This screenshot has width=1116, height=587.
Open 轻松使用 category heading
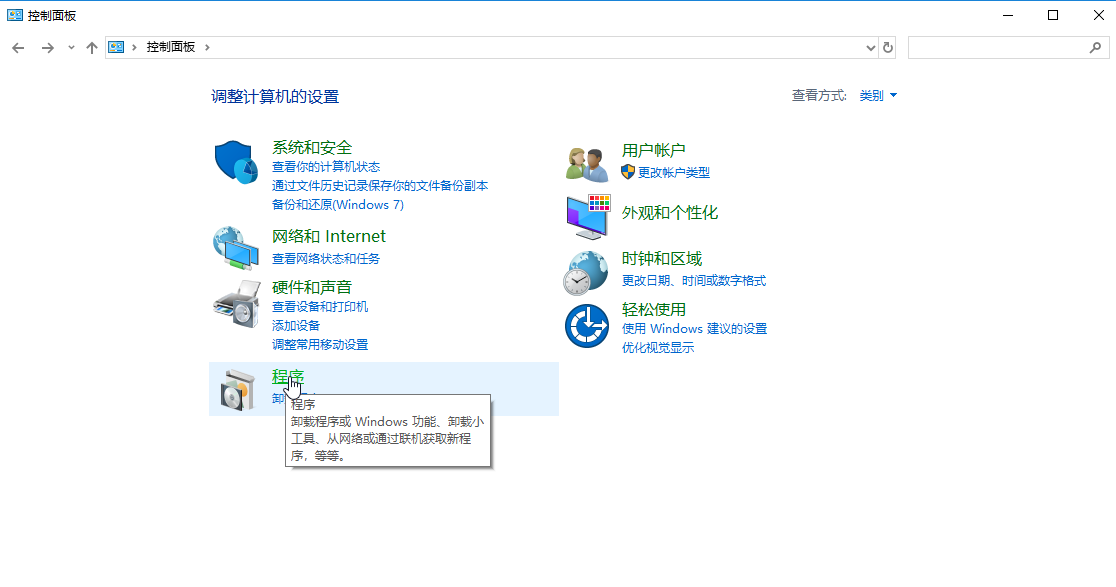point(653,310)
